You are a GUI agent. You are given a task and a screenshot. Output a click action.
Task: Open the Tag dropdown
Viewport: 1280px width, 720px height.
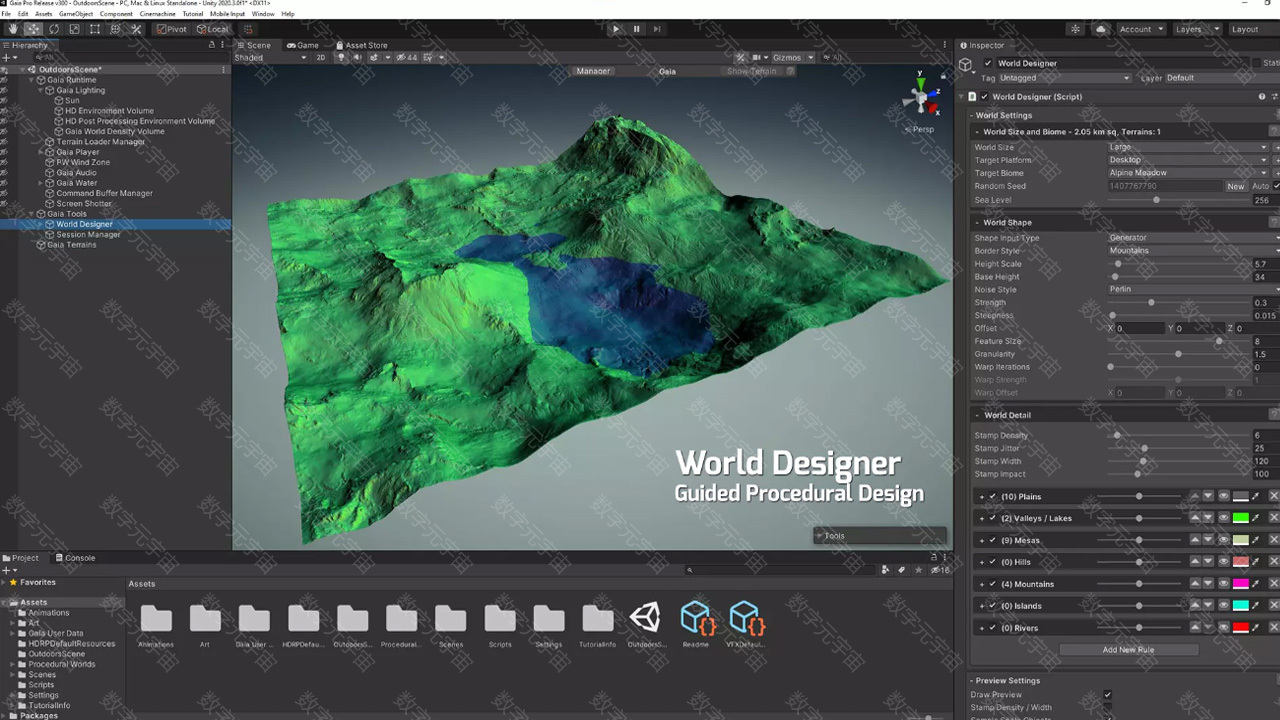pos(1065,78)
